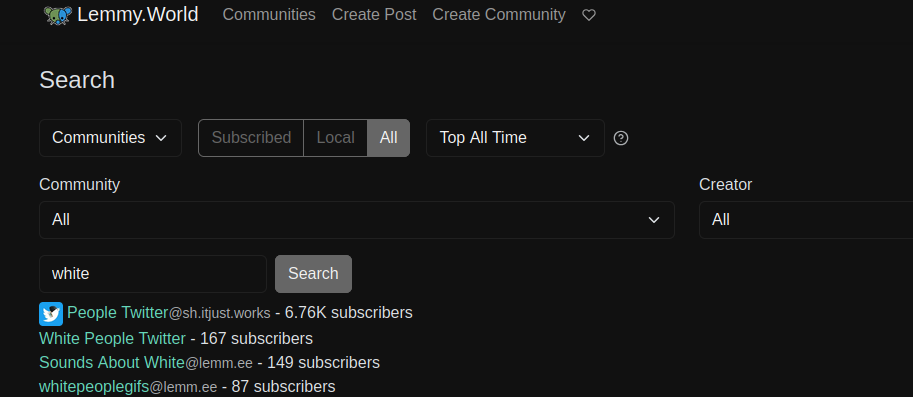
Task: Select the All listing filter
Action: click(x=388, y=138)
